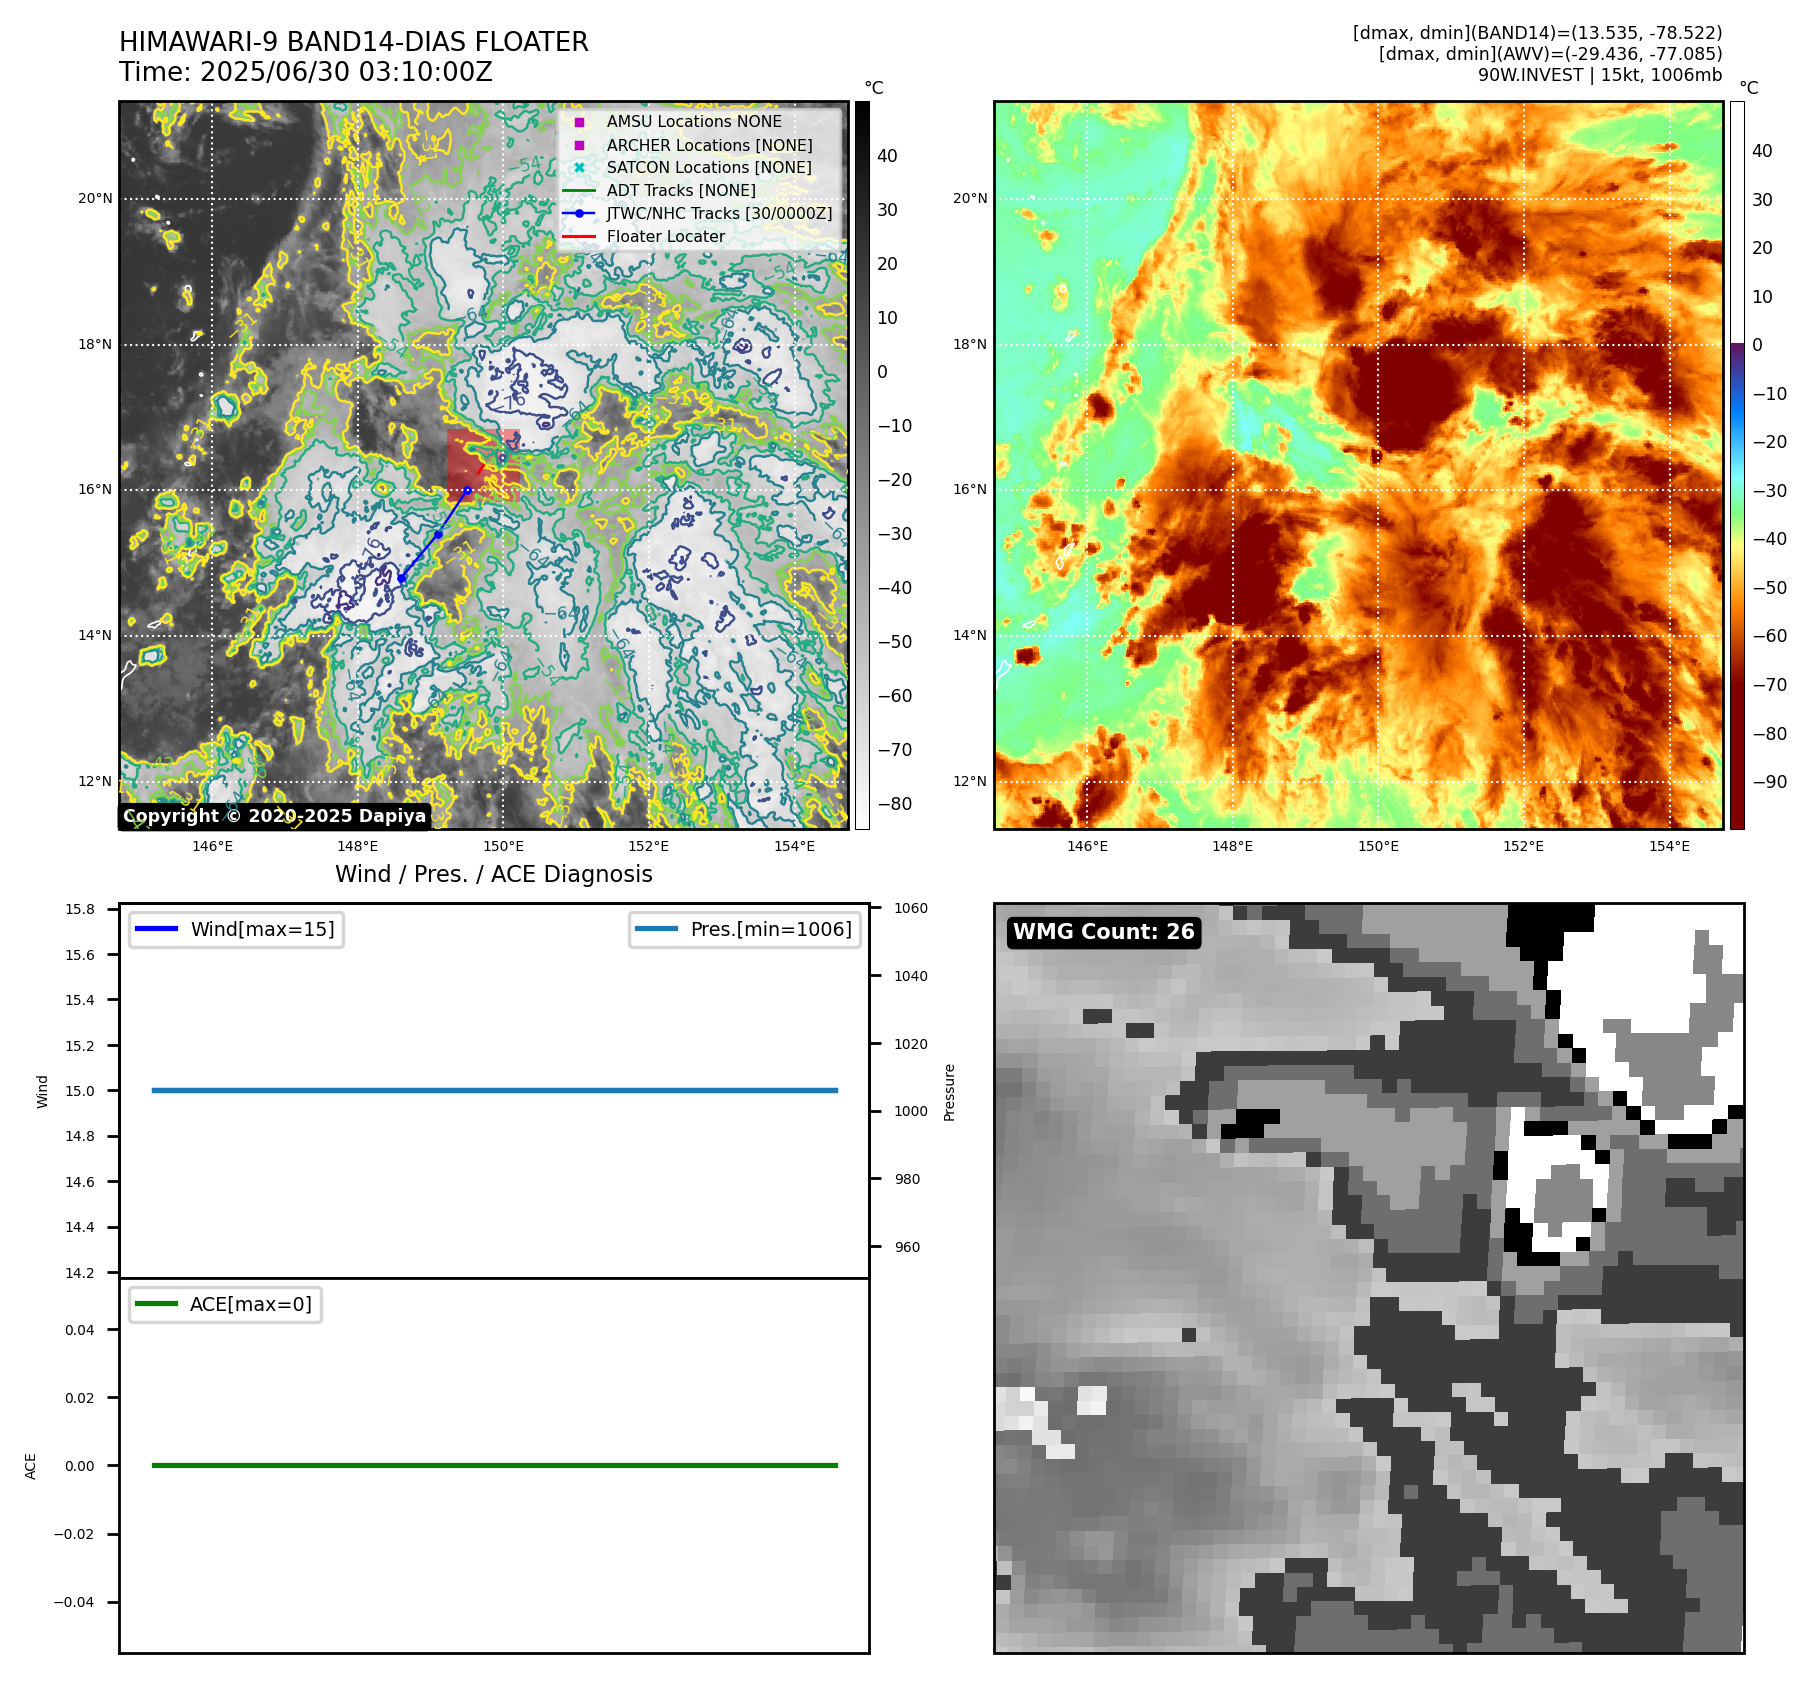
Task: Click the 'AMSU Locations NONE' legend entry
Action: (x=694, y=121)
